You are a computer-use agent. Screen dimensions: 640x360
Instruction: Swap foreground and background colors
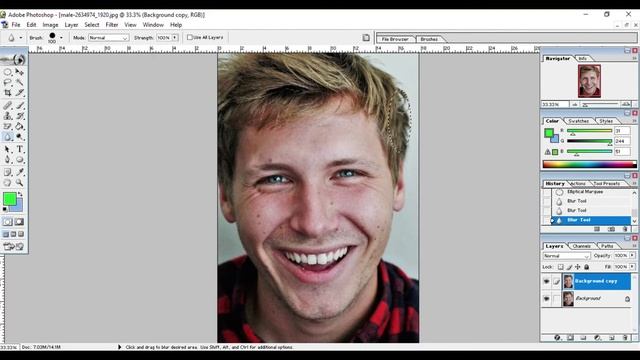(20, 194)
